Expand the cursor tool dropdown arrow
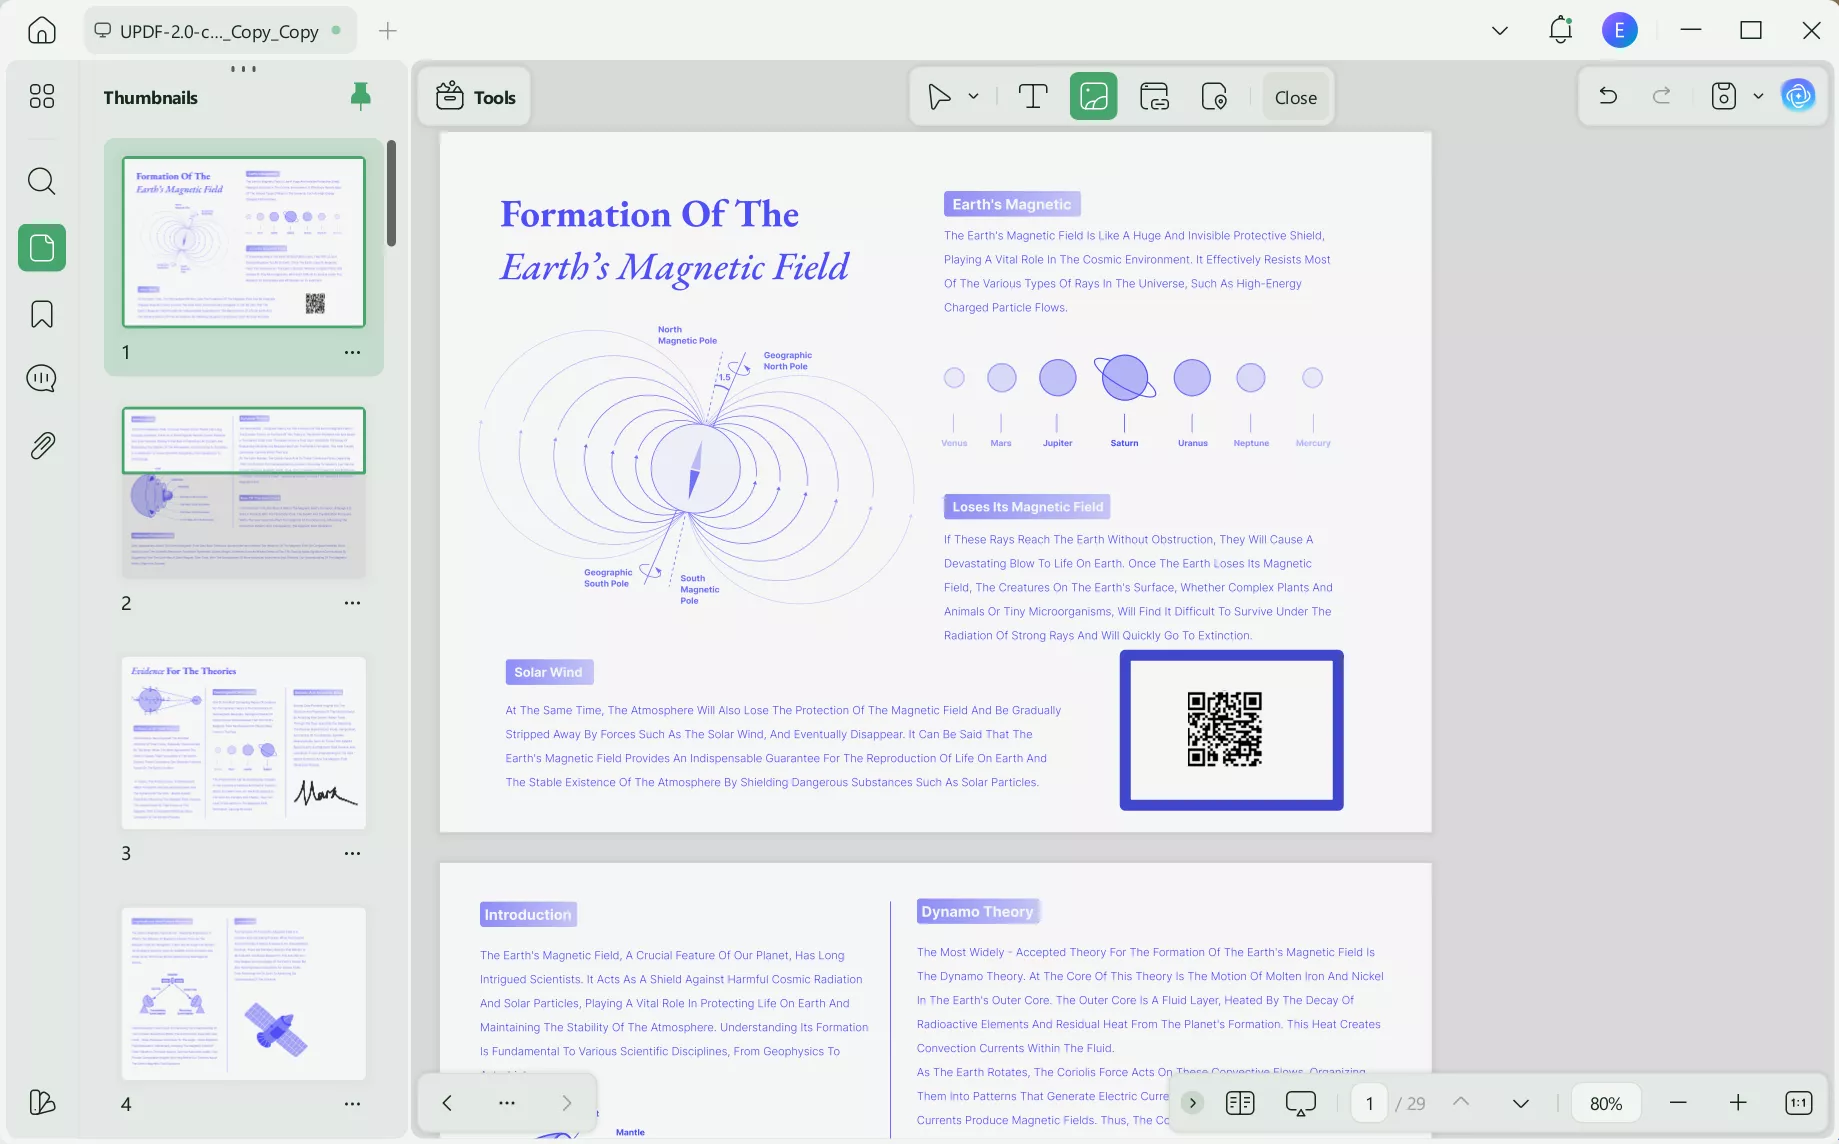This screenshot has width=1839, height=1144. coord(973,97)
